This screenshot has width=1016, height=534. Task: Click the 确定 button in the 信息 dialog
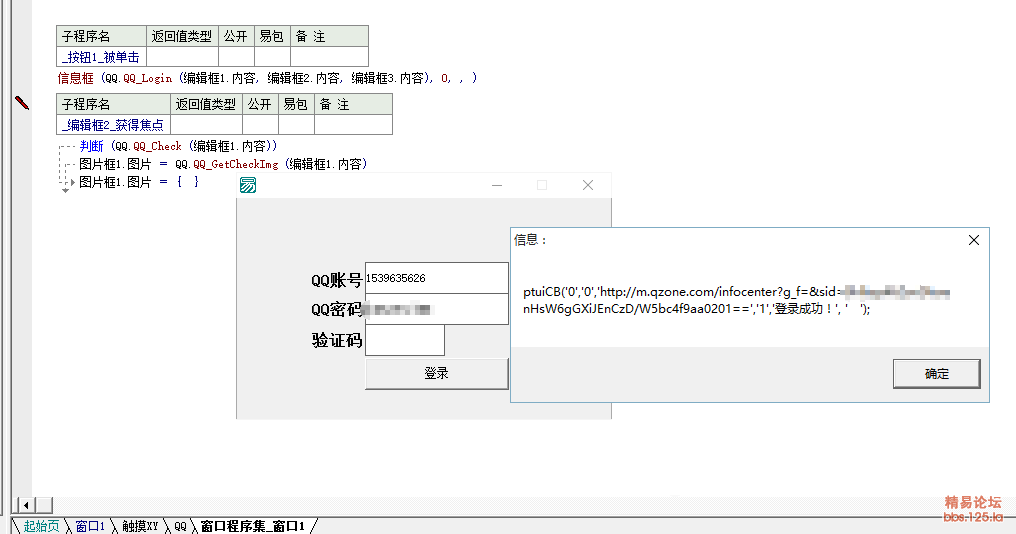[x=936, y=373]
